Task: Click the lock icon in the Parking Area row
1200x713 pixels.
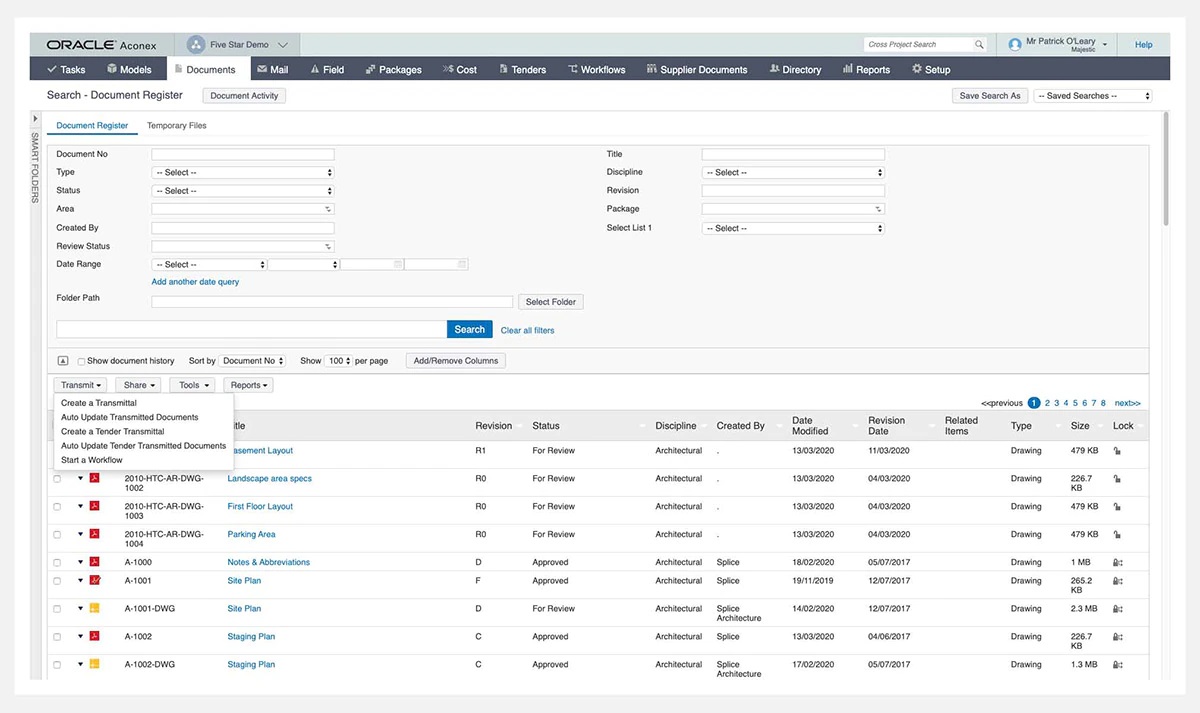Action: click(x=1117, y=535)
